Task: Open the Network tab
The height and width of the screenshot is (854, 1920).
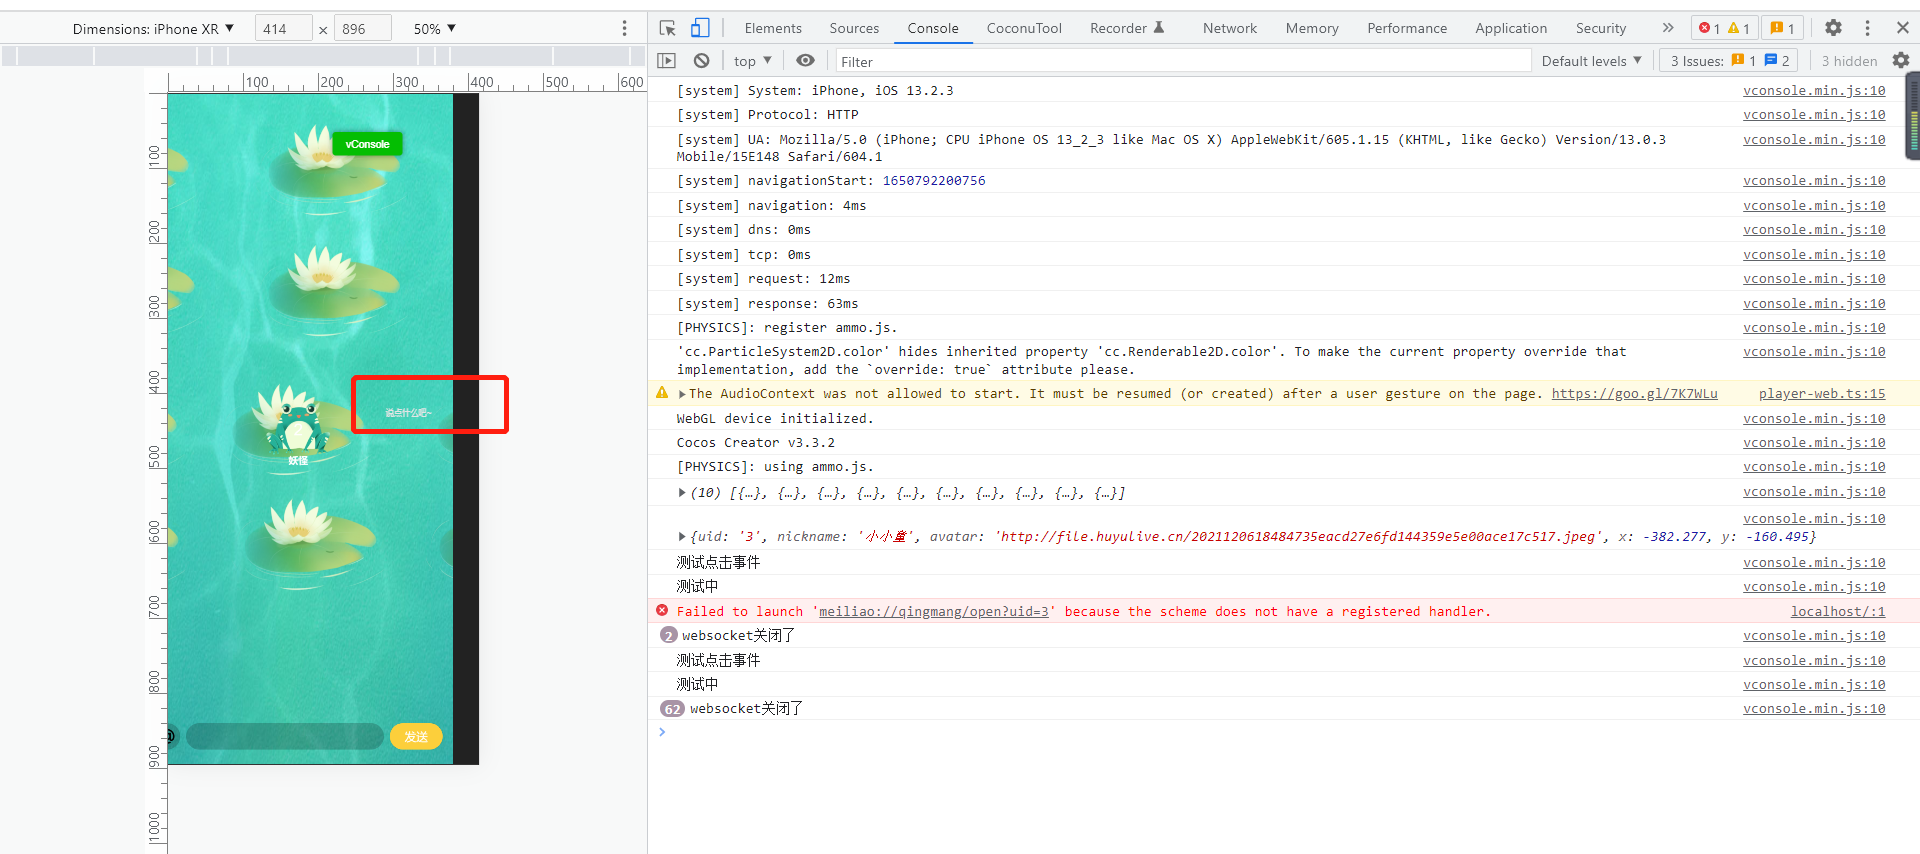Action: [x=1230, y=28]
